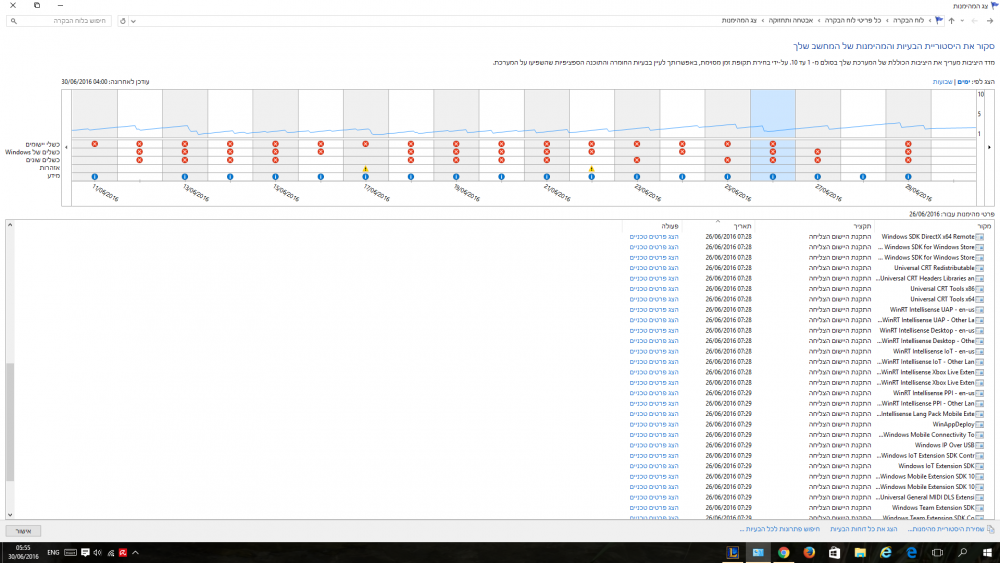
Task: Open recent locations dropdown near navigation arrows
Action: (x=962, y=21)
